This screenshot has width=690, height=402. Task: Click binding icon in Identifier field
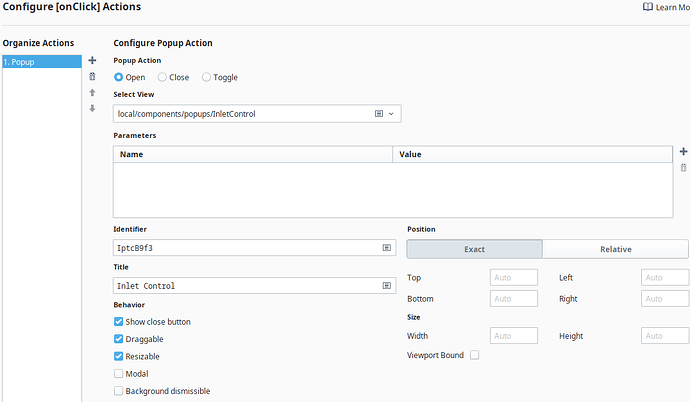pos(386,247)
